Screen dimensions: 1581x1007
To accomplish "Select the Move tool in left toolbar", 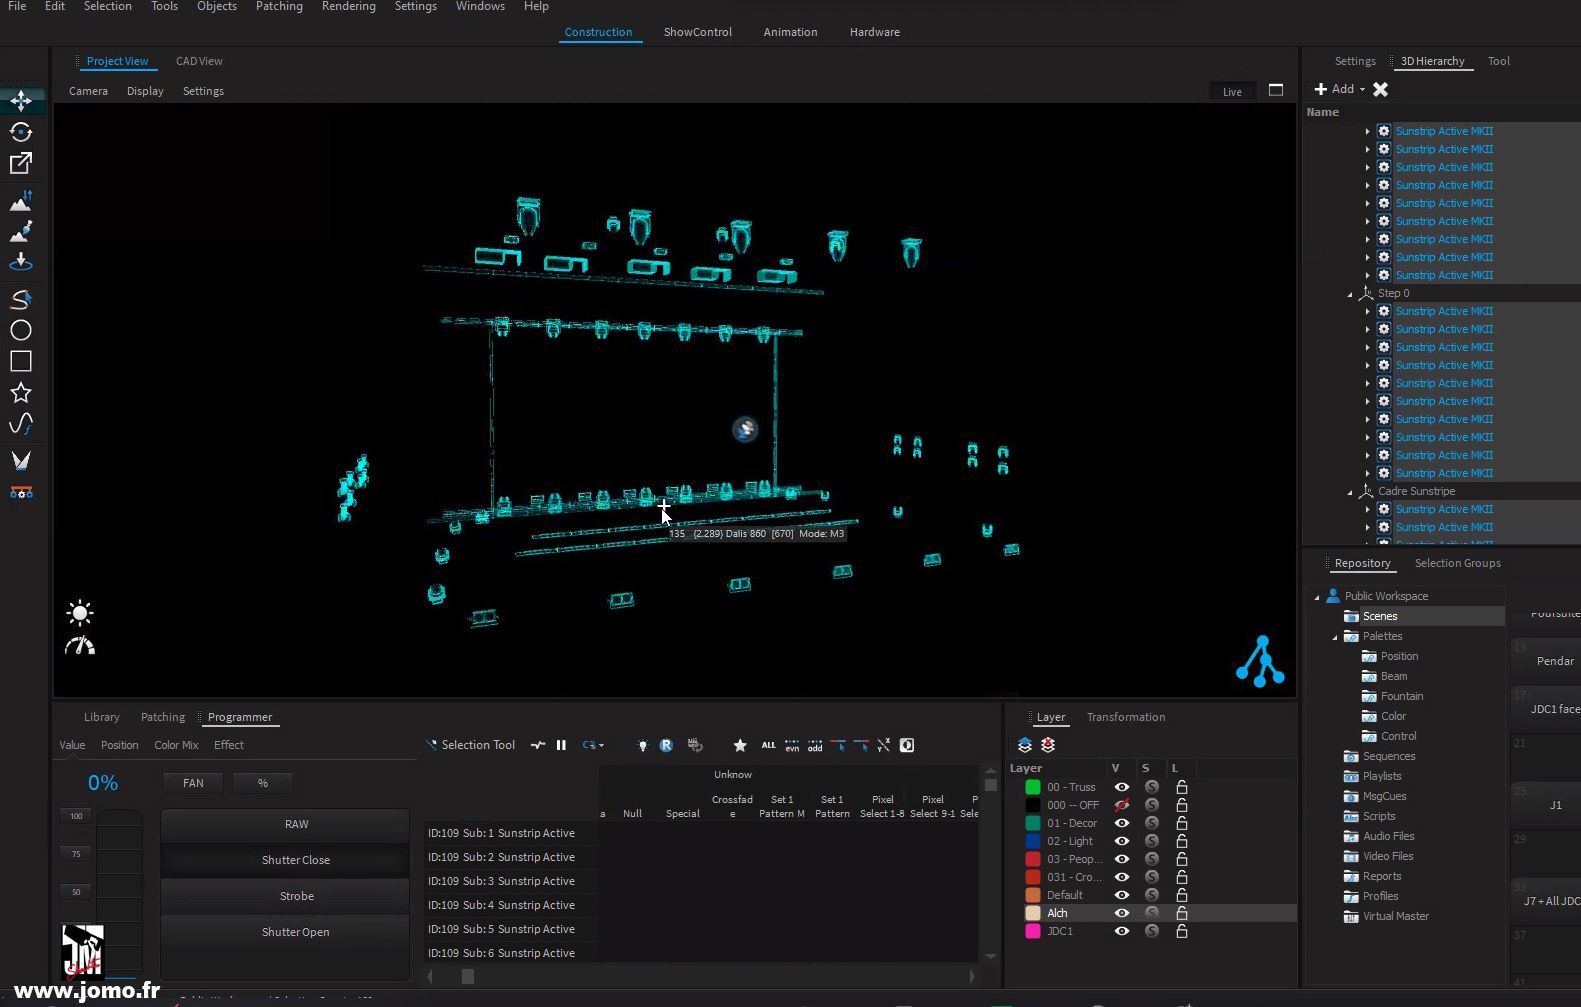I will click(21, 101).
